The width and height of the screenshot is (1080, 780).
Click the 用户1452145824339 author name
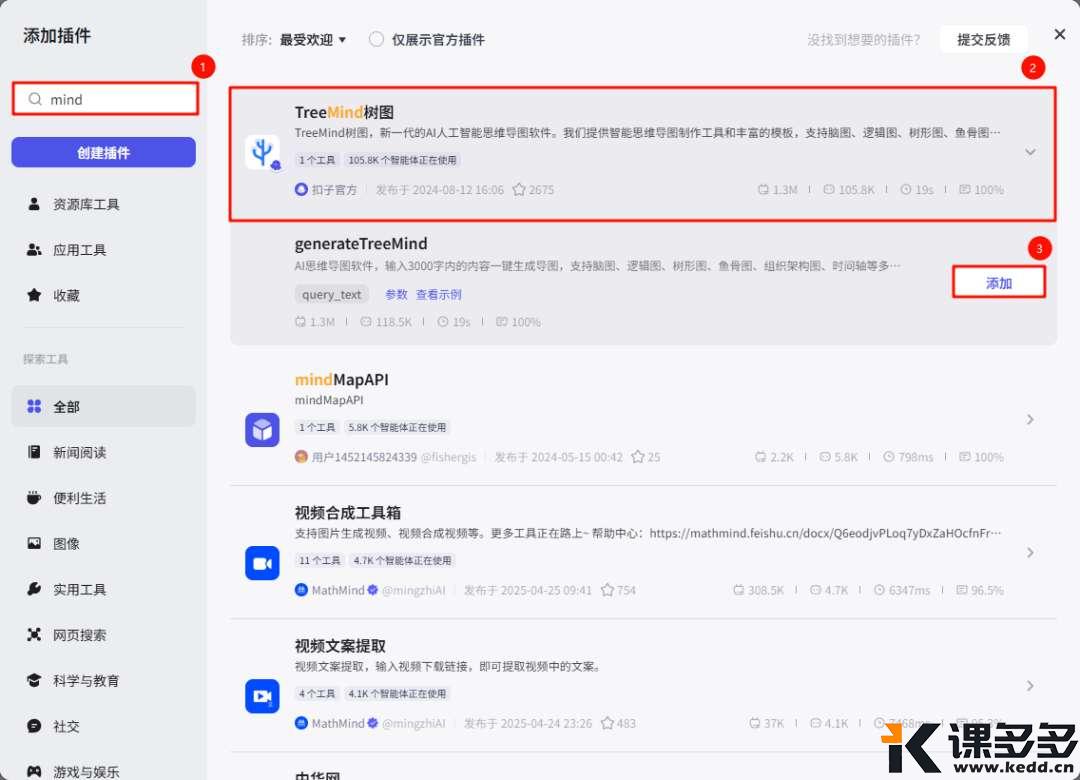[x=364, y=457]
